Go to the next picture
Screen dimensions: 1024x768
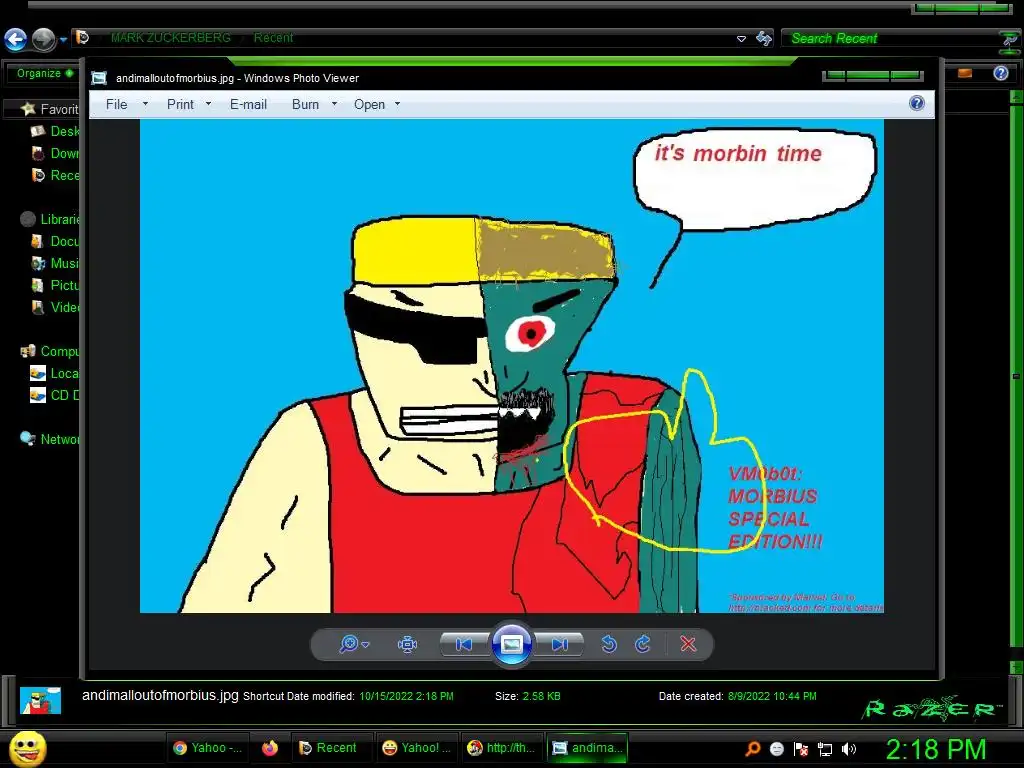click(x=560, y=645)
